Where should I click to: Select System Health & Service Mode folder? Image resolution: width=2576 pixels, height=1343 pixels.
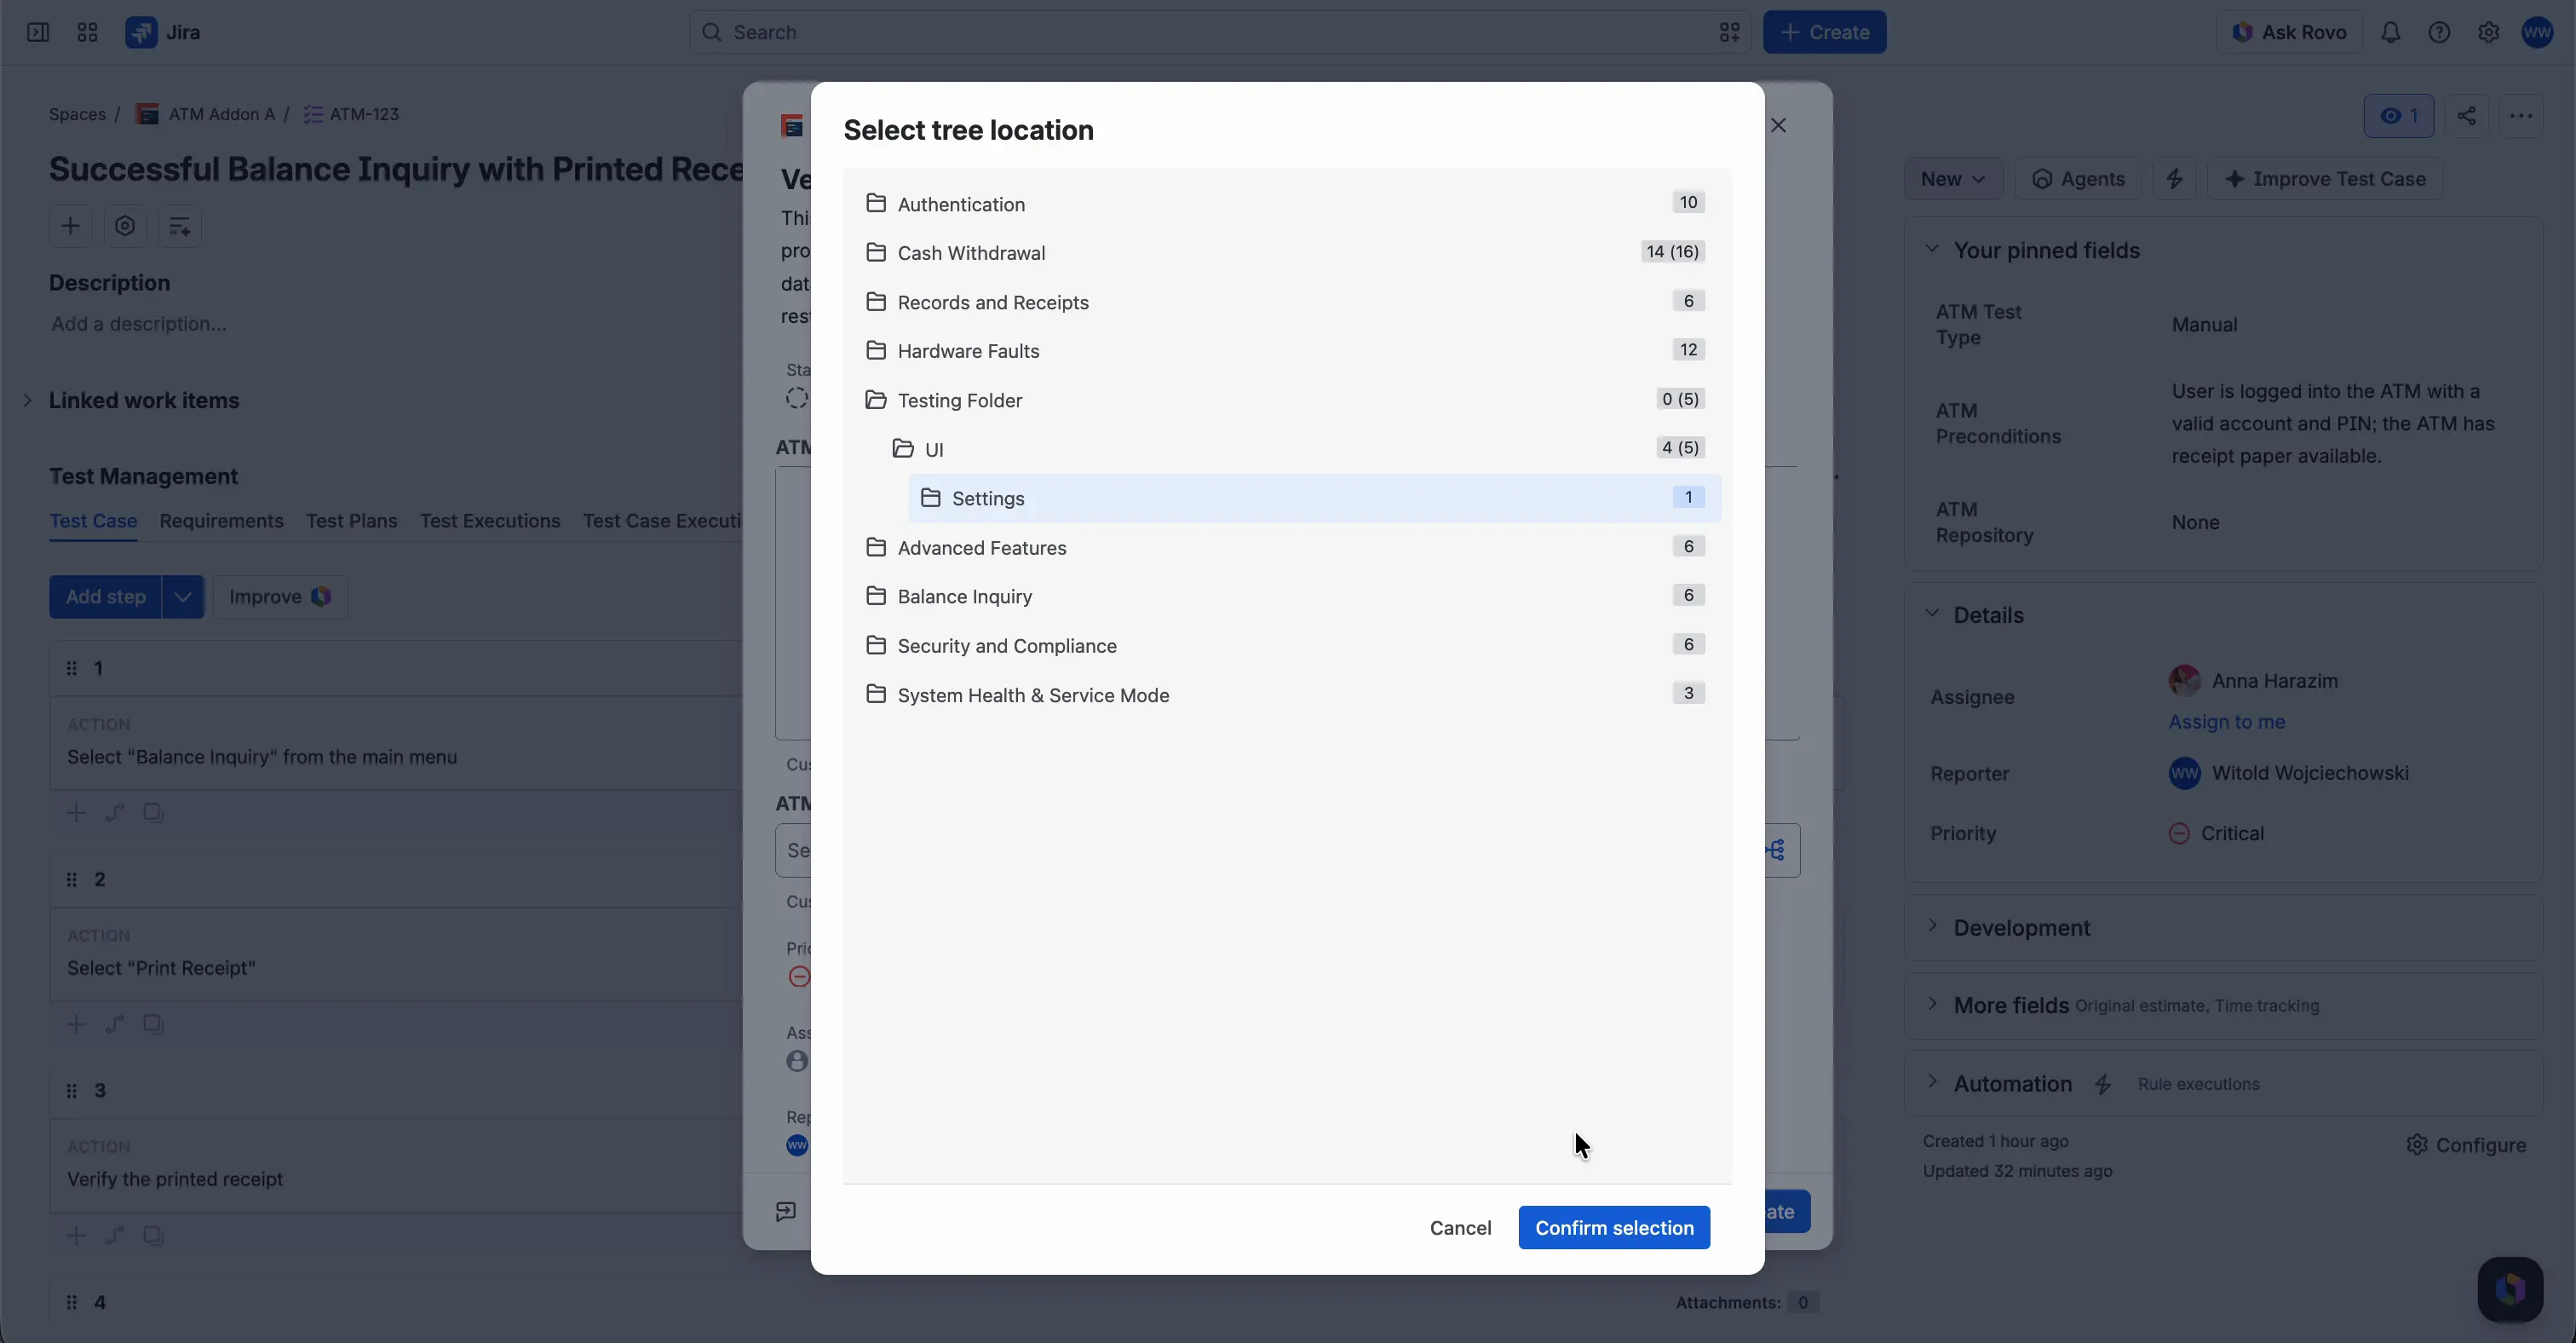1286,695
